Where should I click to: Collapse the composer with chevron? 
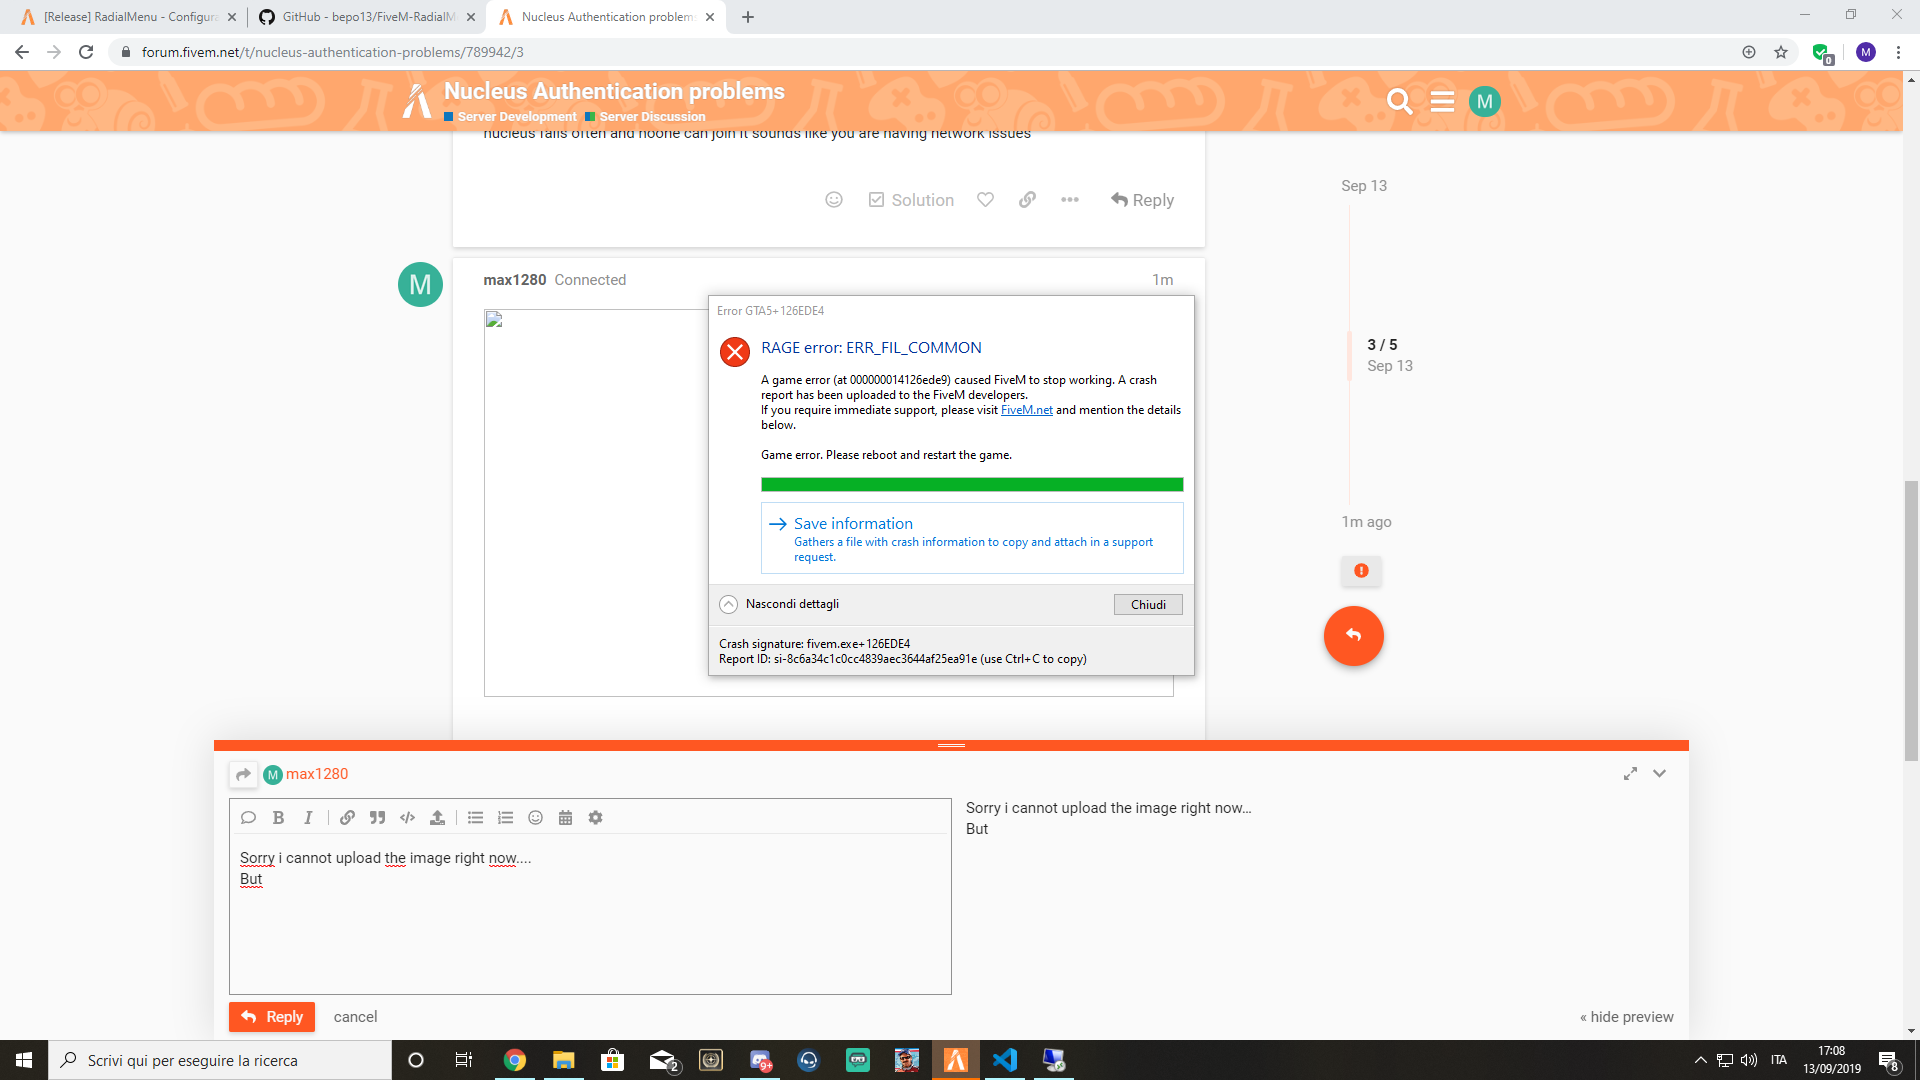(1659, 774)
